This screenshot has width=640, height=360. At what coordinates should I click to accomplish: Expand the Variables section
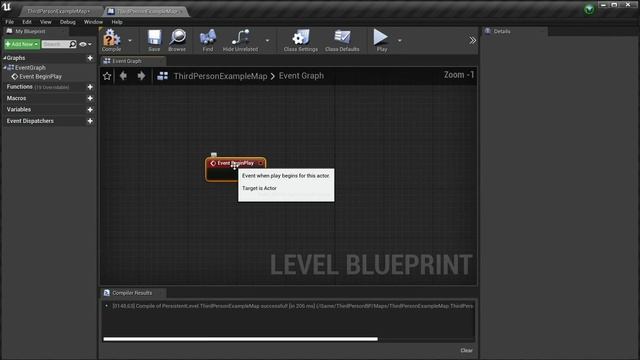pos(19,110)
